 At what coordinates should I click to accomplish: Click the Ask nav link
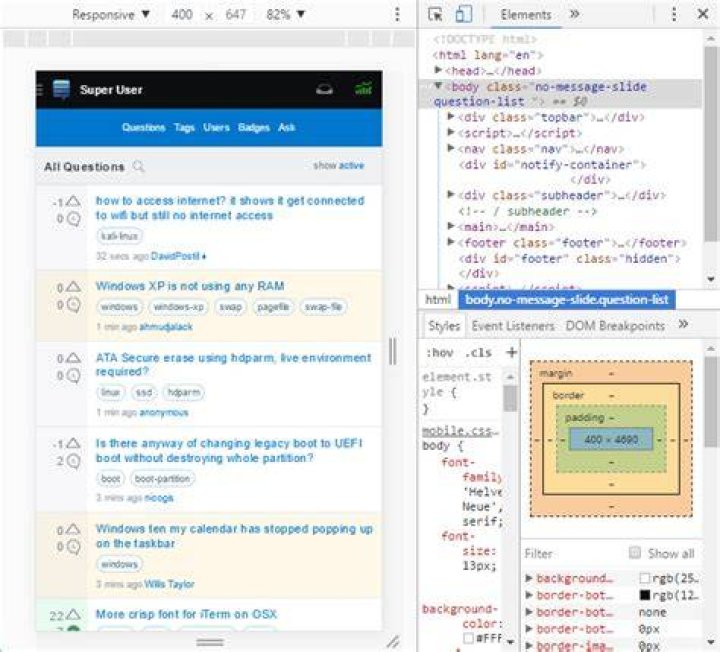click(x=286, y=127)
